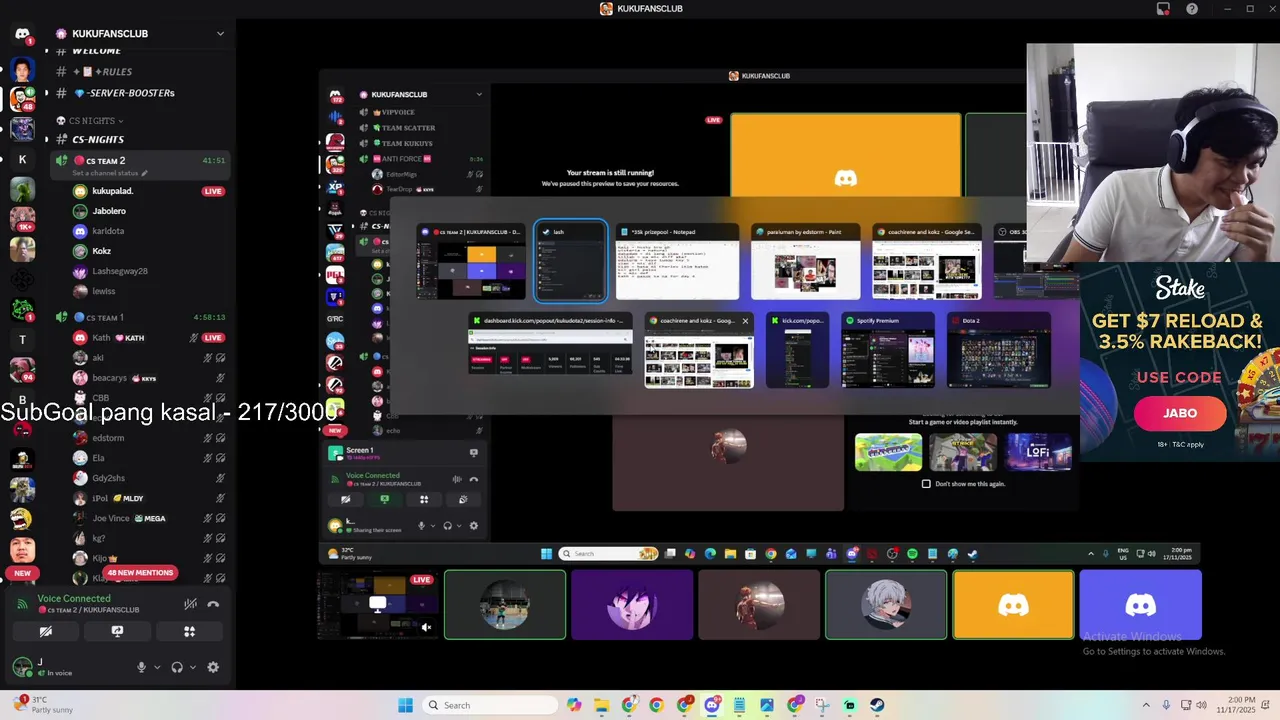
Task: Open Copilot icon in Windows taskbar
Action: point(574,705)
